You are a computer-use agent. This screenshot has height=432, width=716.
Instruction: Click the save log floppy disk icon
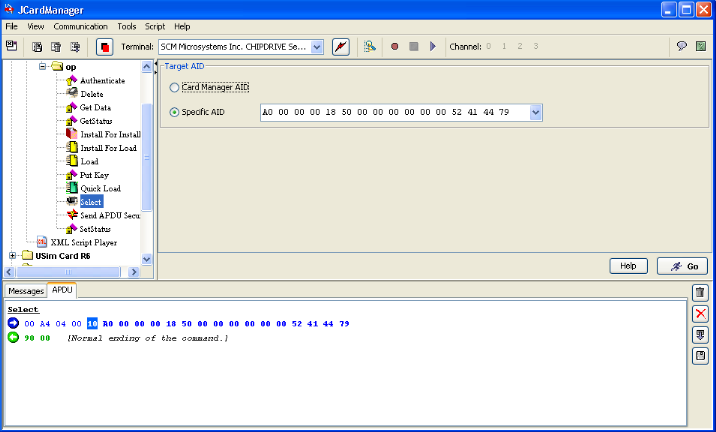click(701, 356)
